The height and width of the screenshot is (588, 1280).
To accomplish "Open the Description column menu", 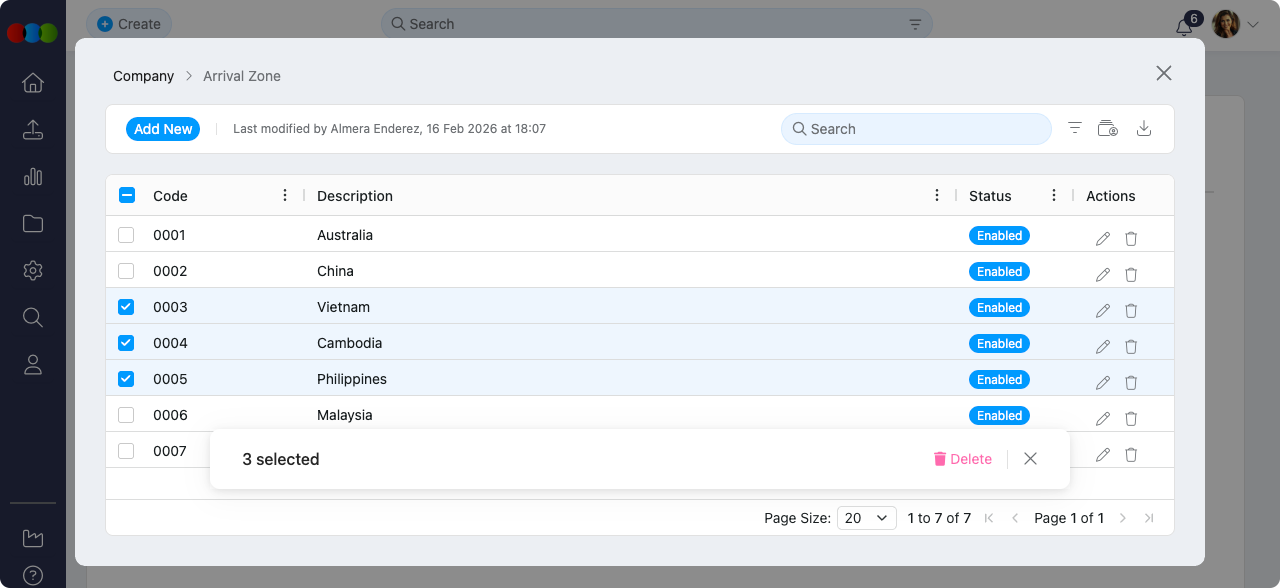I will point(937,196).
